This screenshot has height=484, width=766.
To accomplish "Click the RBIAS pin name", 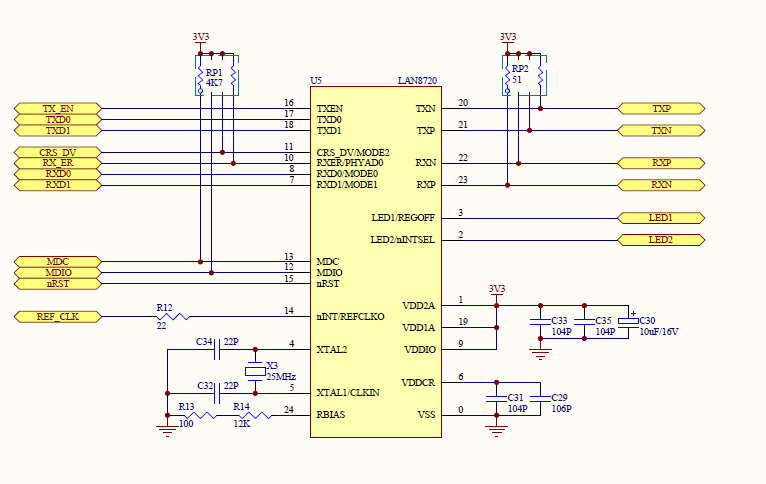I will 331,415.
